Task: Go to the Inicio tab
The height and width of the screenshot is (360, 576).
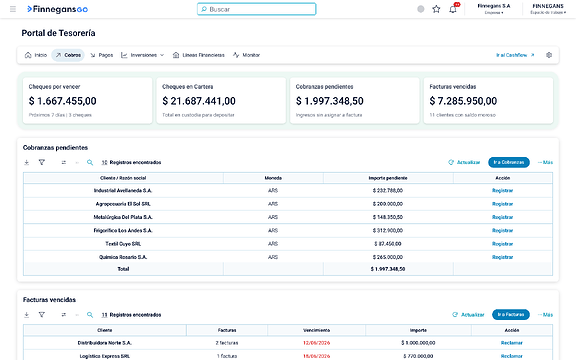Action: (x=36, y=55)
